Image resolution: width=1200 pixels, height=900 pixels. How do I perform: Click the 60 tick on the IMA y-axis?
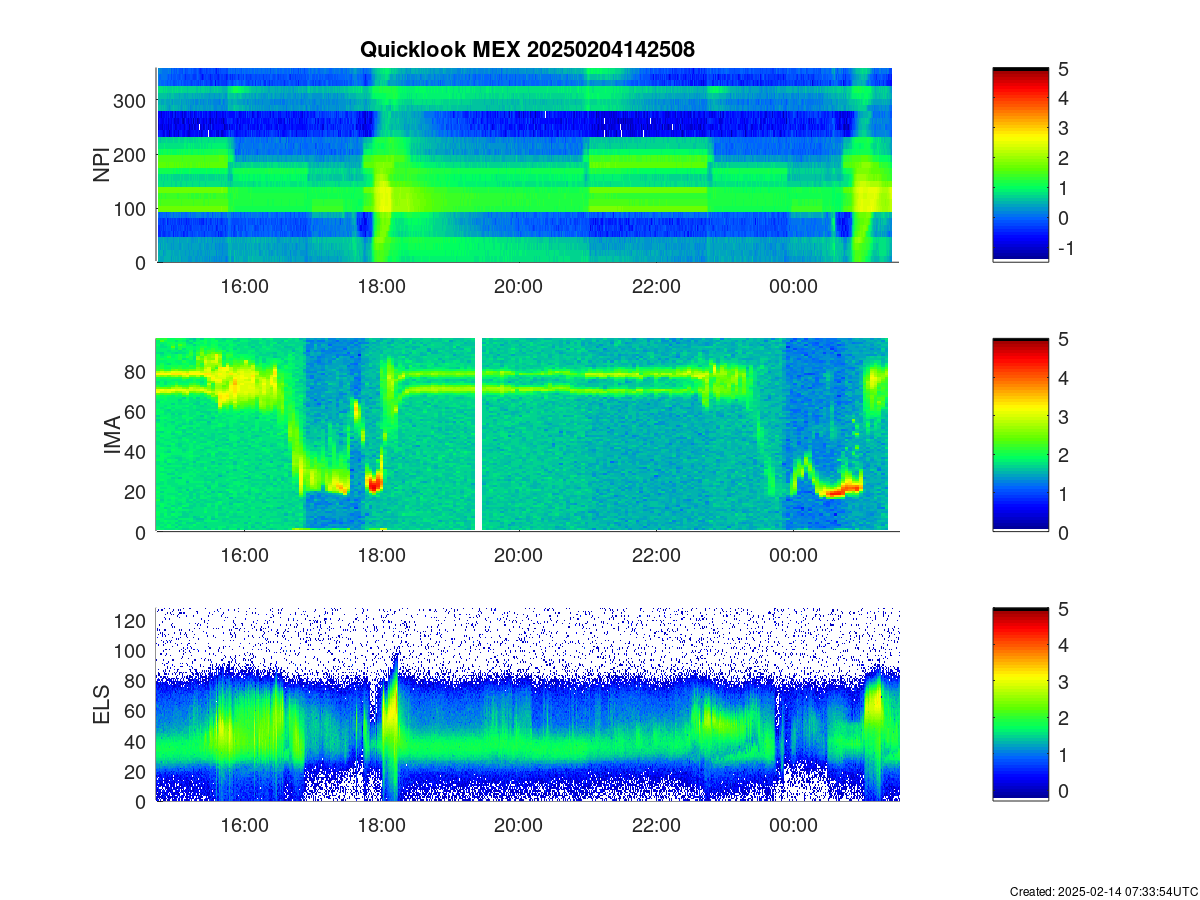[x=137, y=411]
